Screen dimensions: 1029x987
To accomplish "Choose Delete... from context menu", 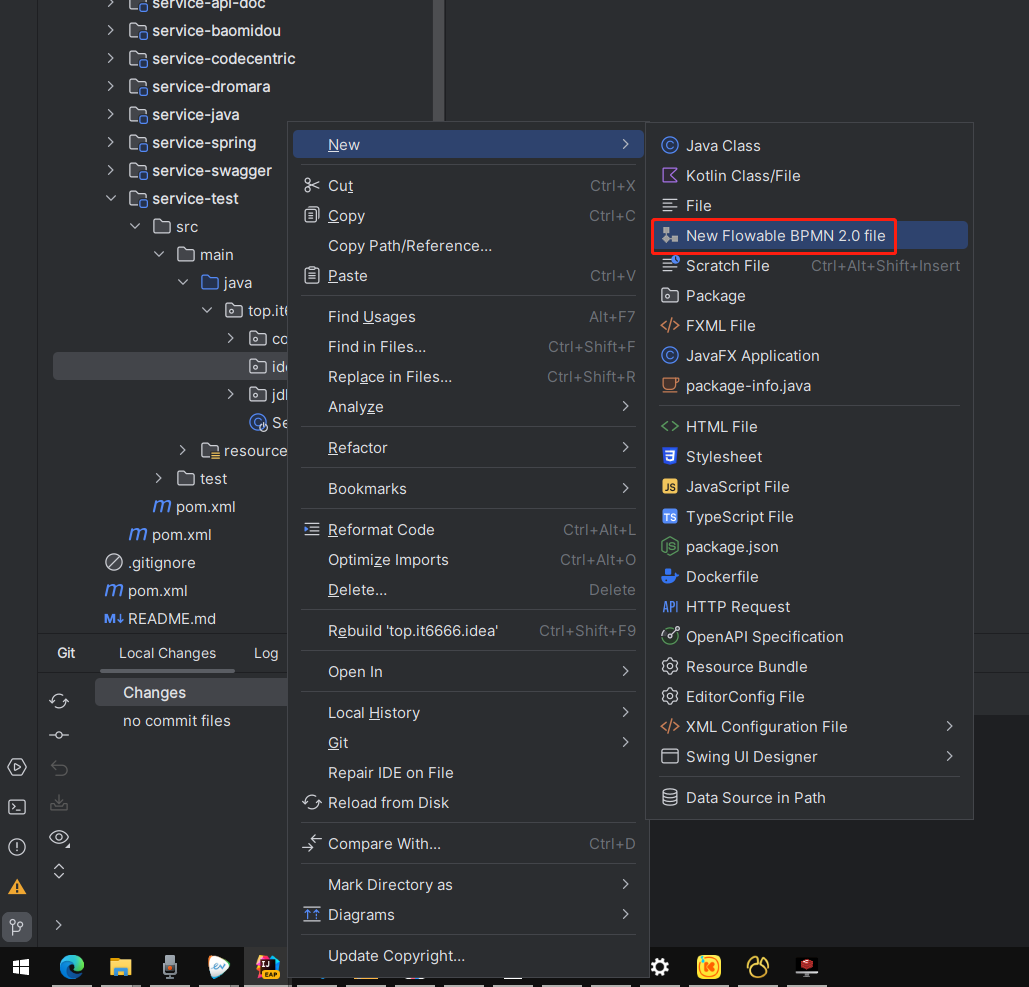I will click(x=468, y=590).
